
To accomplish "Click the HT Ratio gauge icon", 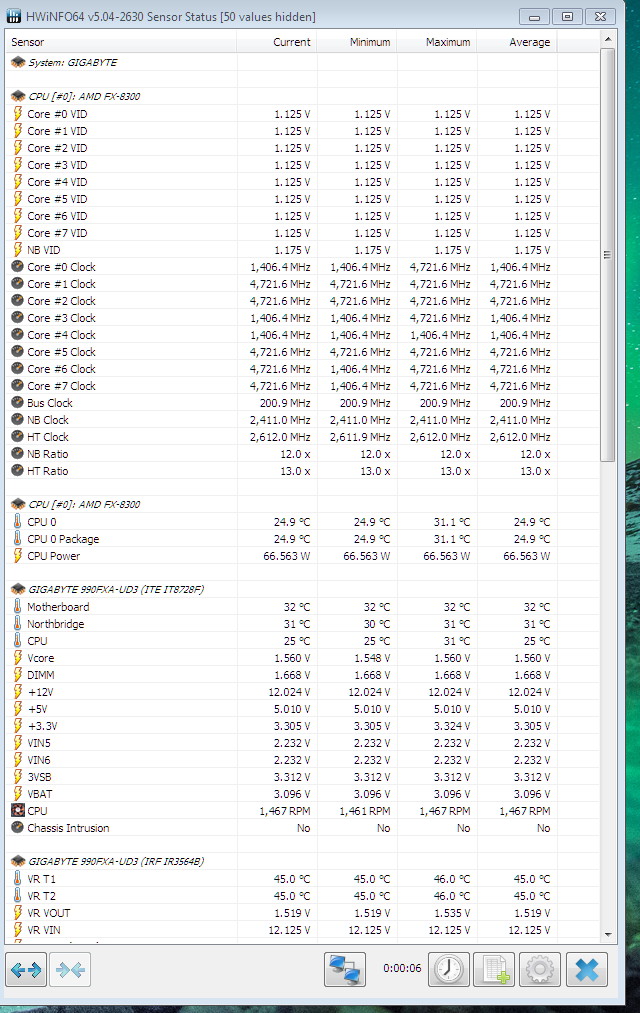I will (17, 470).
